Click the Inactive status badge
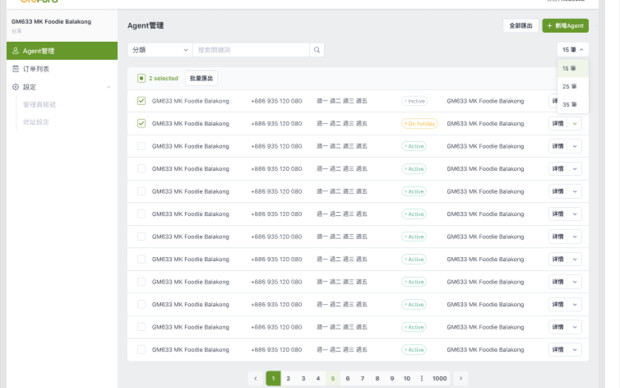 coord(414,101)
